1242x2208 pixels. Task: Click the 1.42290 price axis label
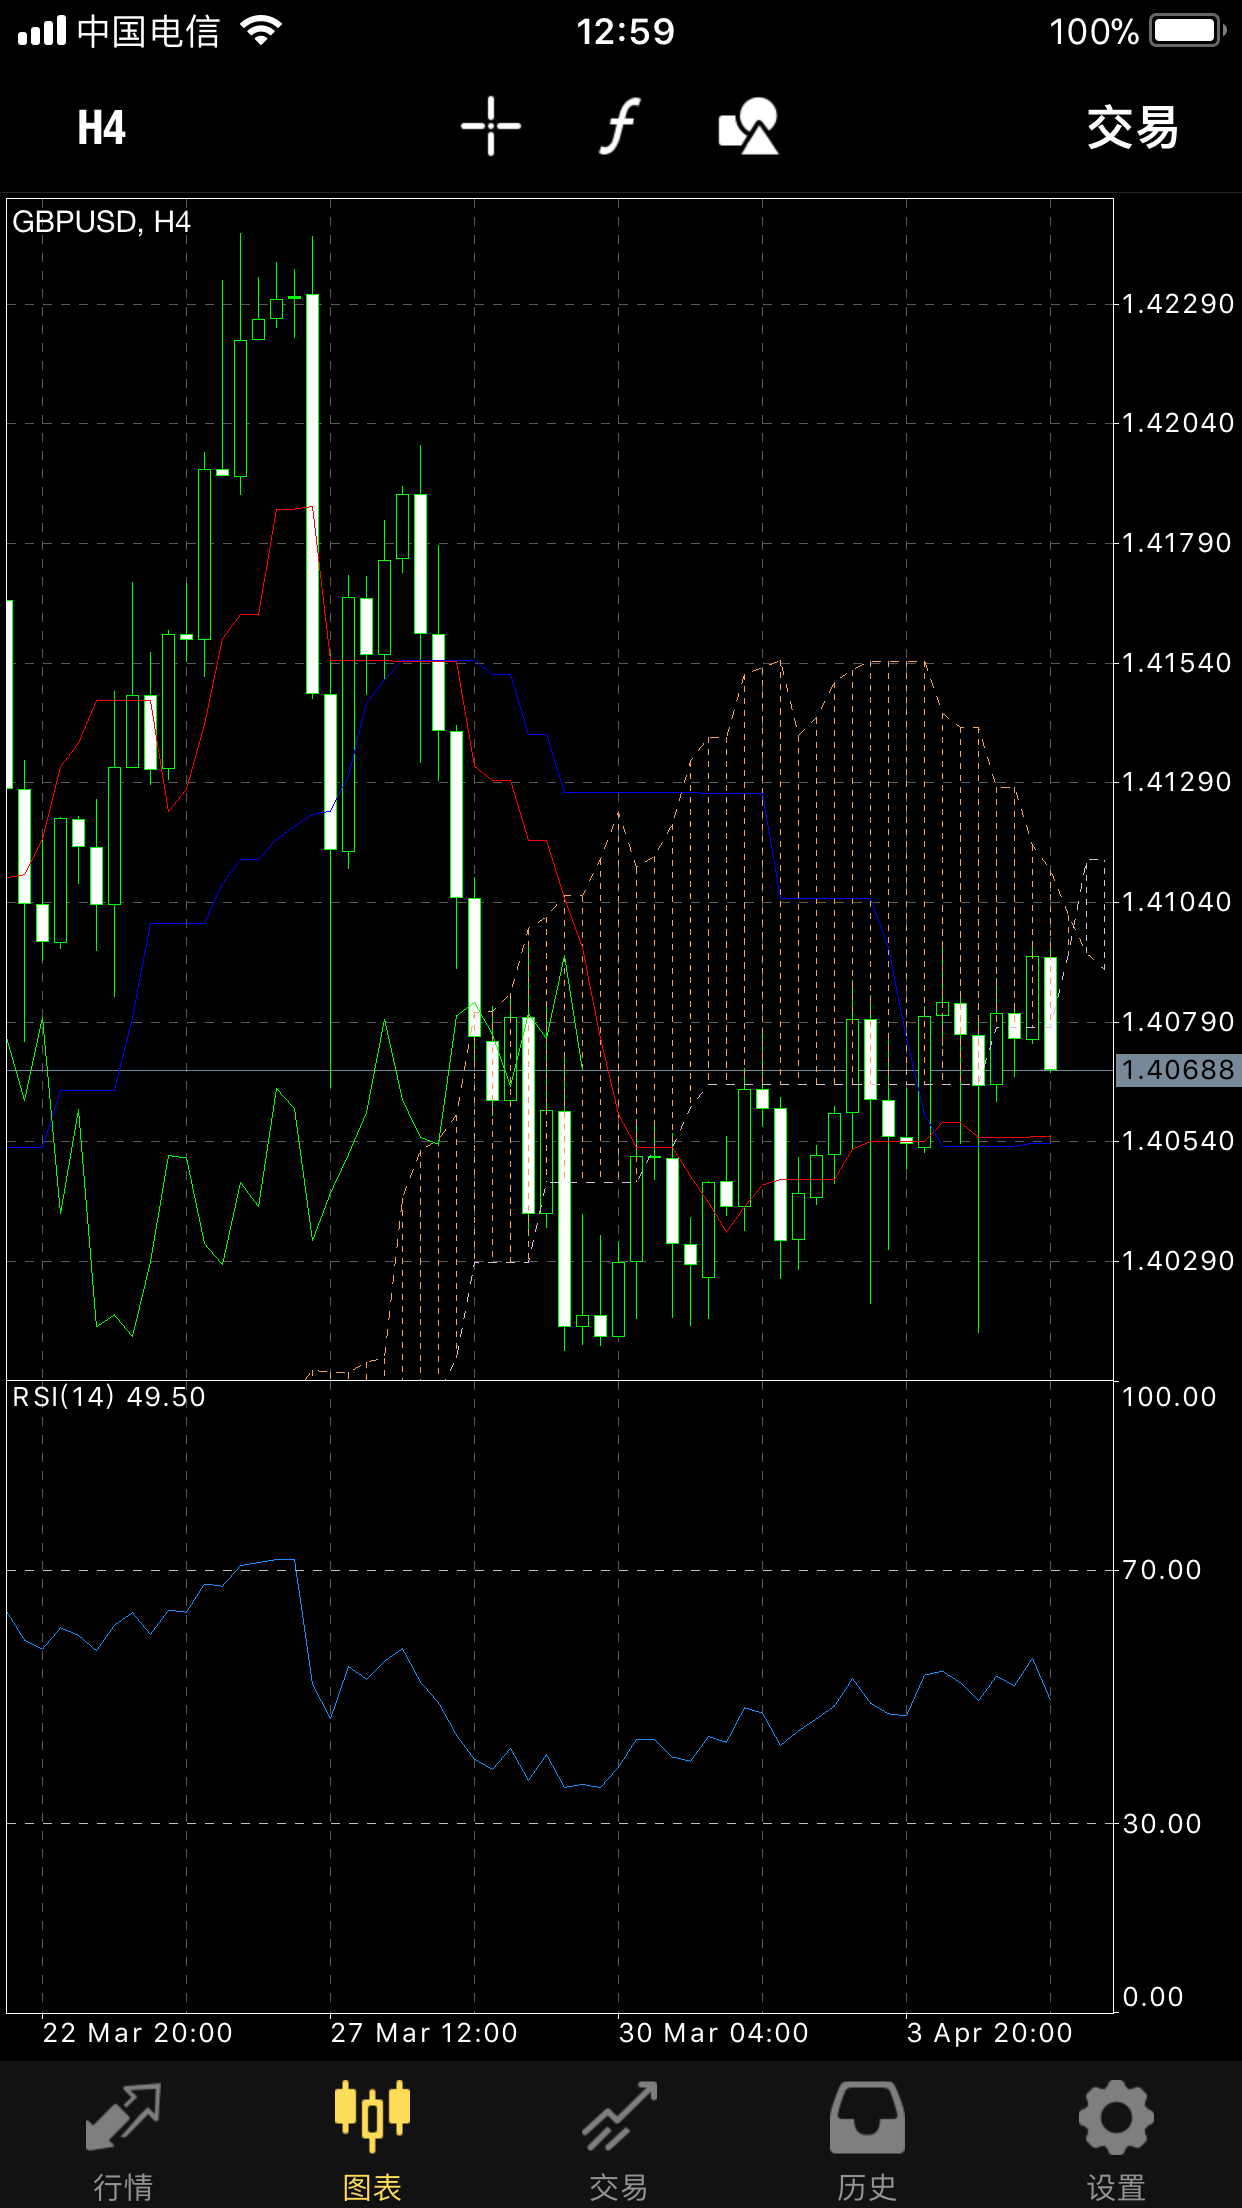pyautogui.click(x=1178, y=304)
